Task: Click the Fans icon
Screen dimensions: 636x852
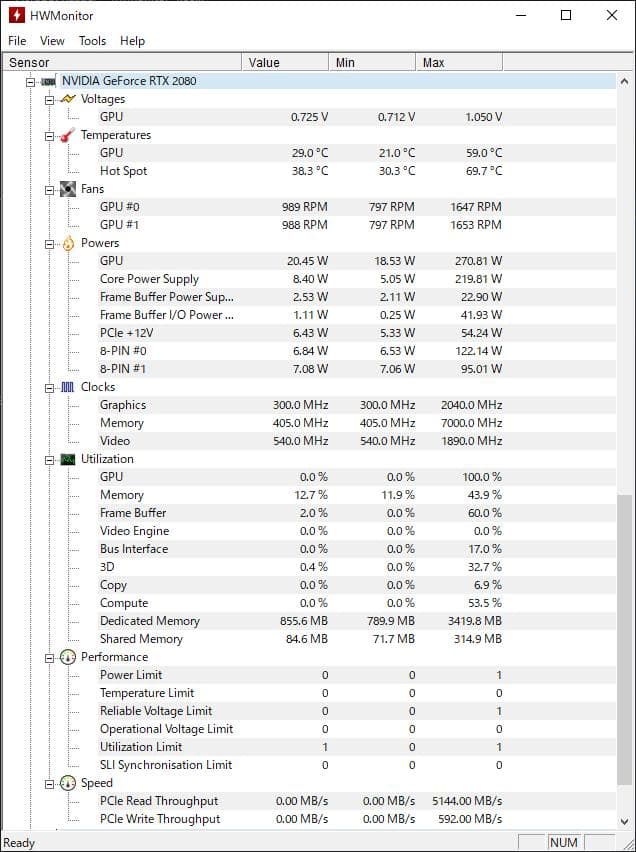Action: pyautogui.click(x=68, y=189)
